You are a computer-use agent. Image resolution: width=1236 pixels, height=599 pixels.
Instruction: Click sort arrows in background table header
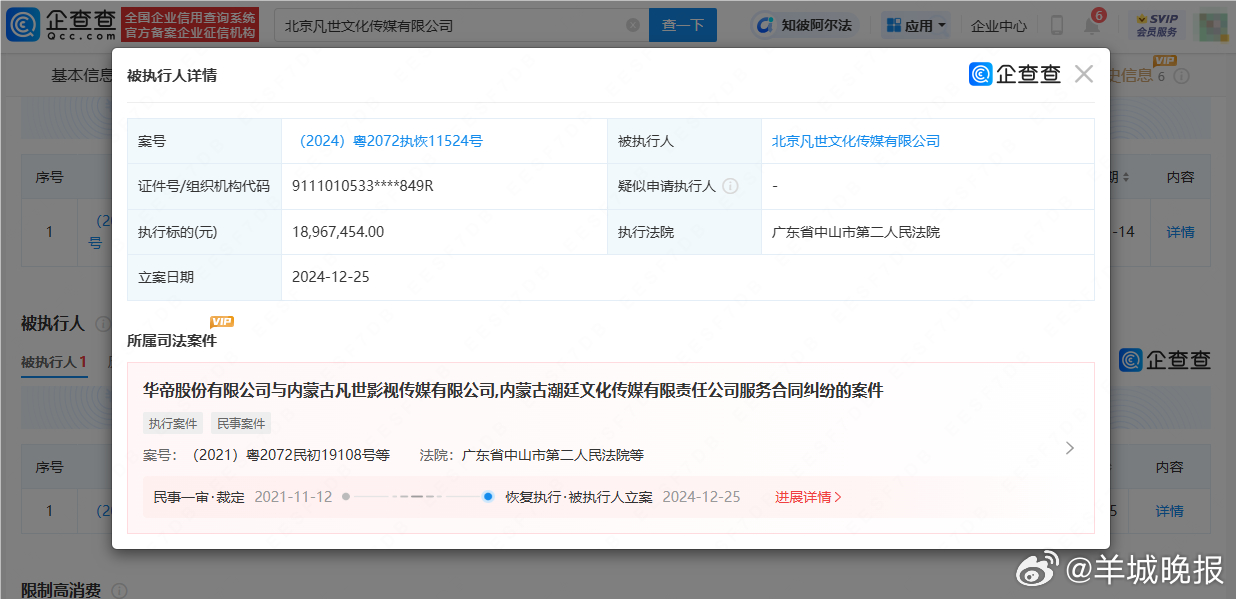(1127, 177)
